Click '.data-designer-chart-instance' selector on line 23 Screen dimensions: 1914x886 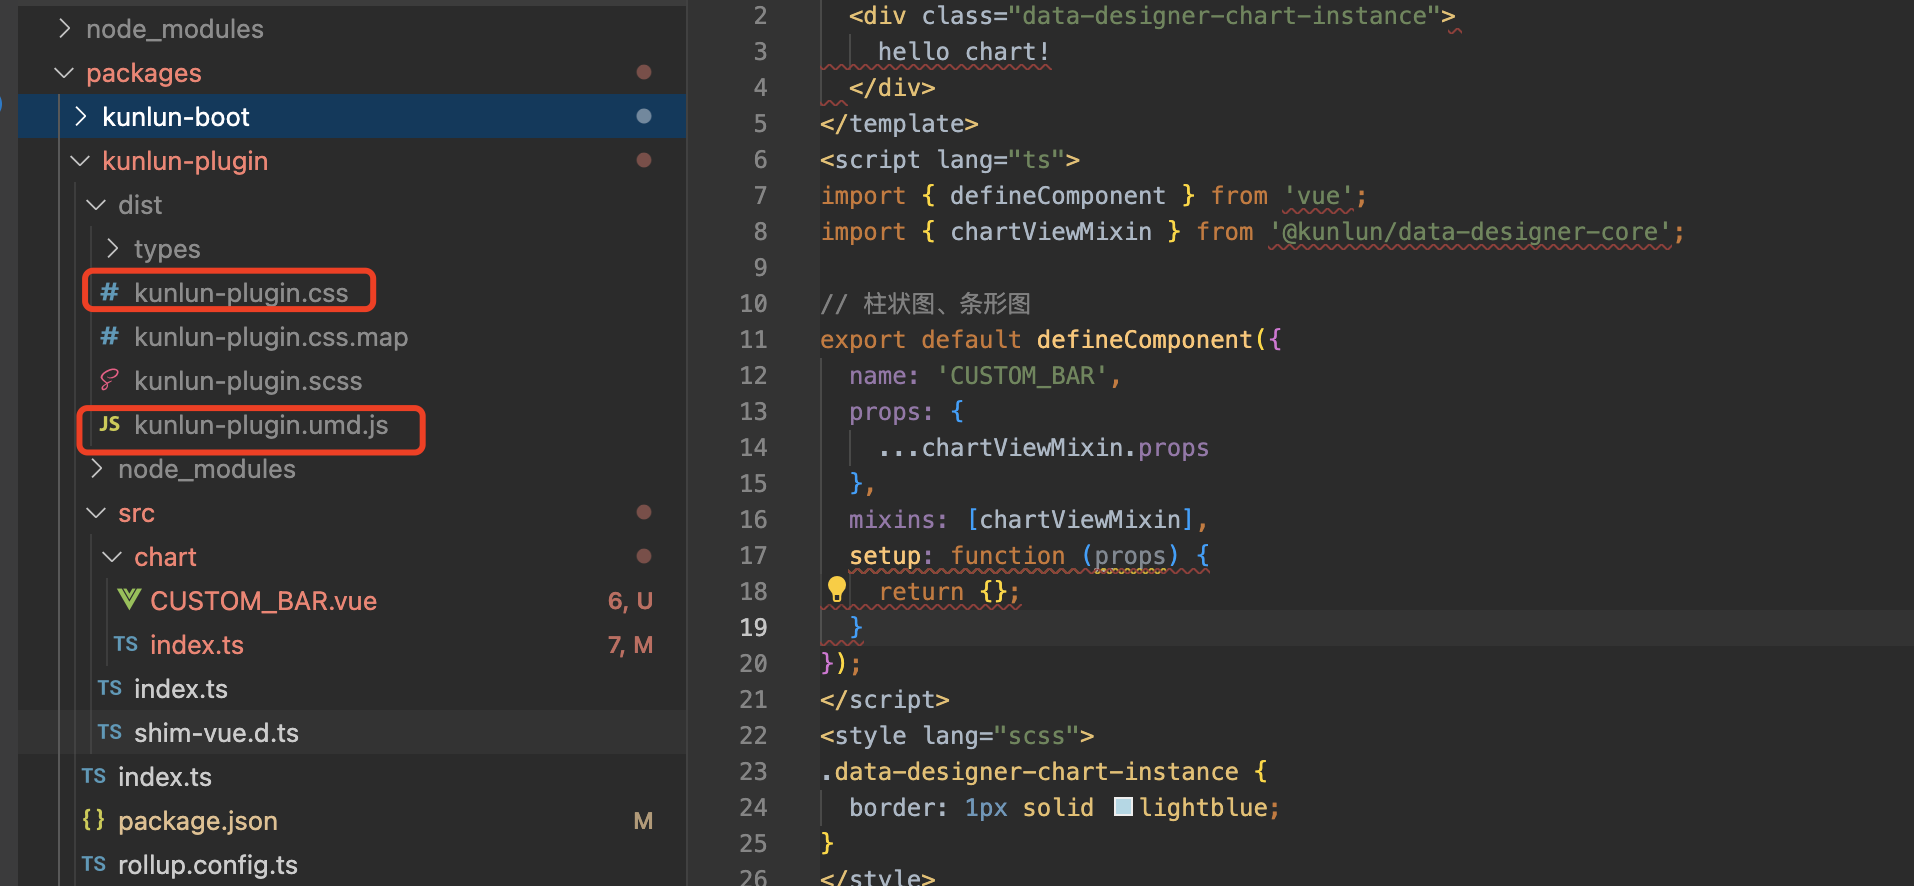click(1029, 772)
